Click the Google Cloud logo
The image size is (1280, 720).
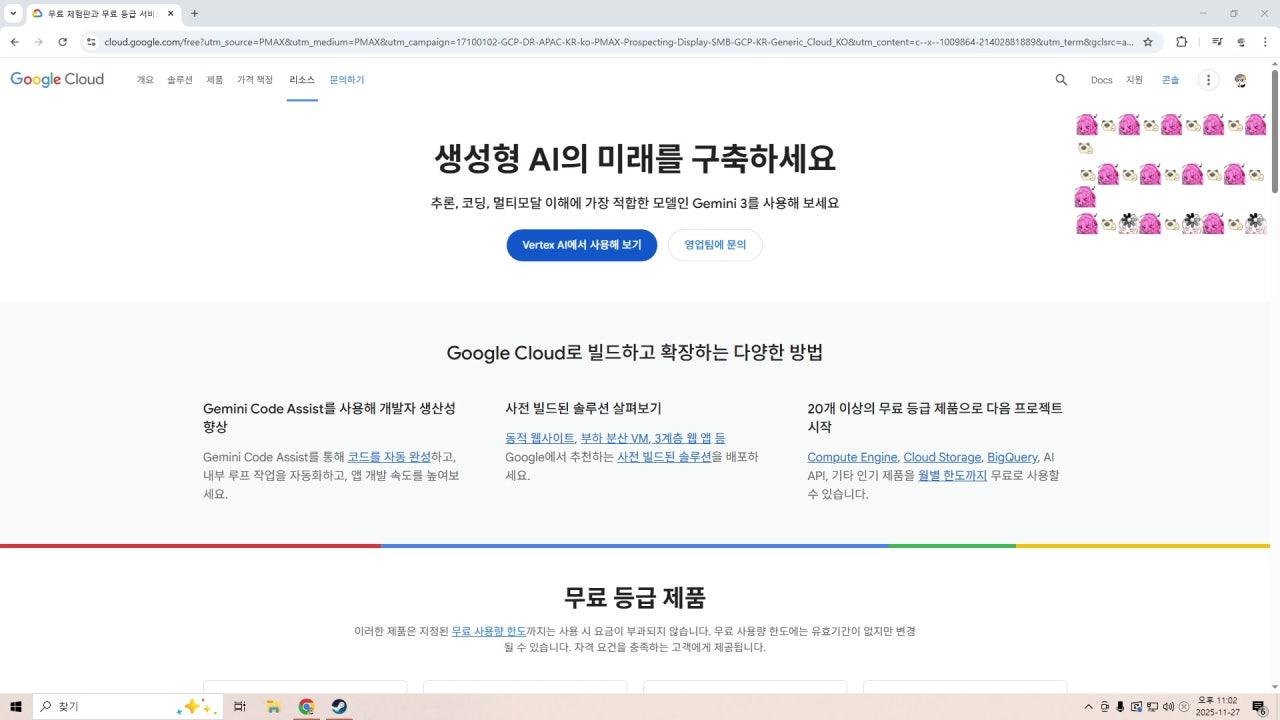coord(57,79)
